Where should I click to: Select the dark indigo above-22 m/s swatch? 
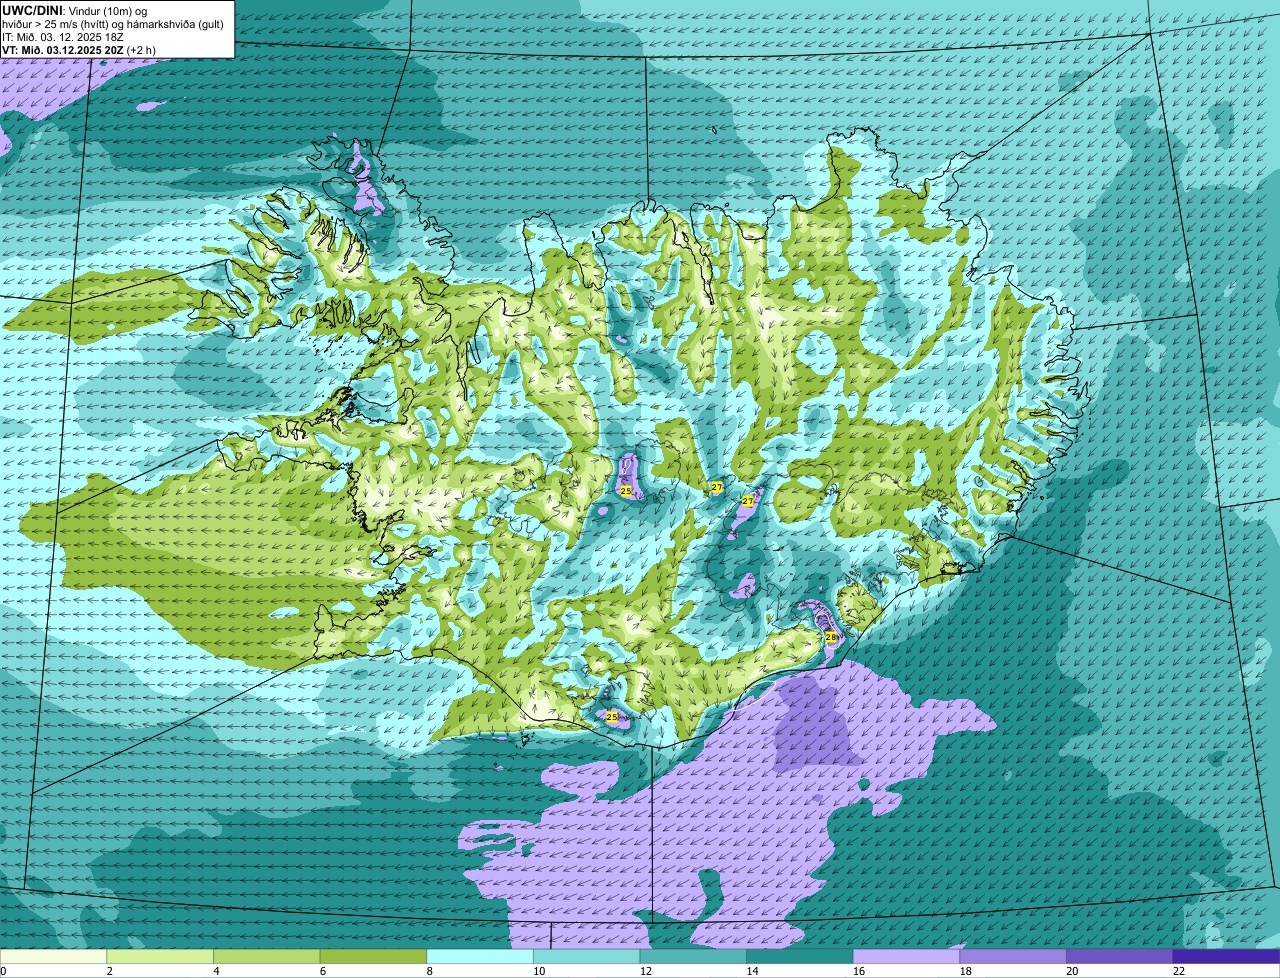[x=1227, y=956]
